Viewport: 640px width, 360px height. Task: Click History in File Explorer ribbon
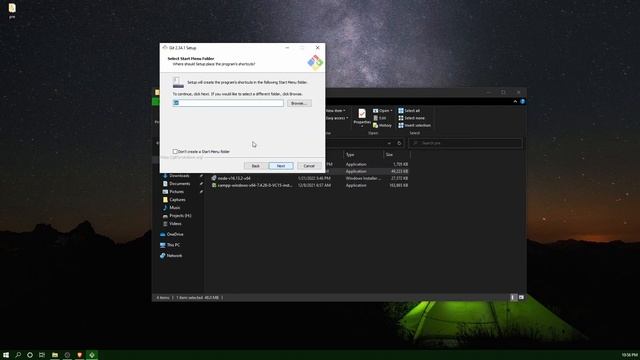click(382, 125)
